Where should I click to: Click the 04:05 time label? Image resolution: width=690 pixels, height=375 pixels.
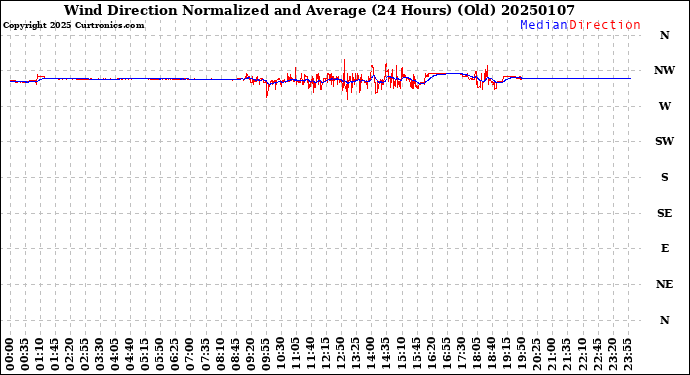coord(115,355)
